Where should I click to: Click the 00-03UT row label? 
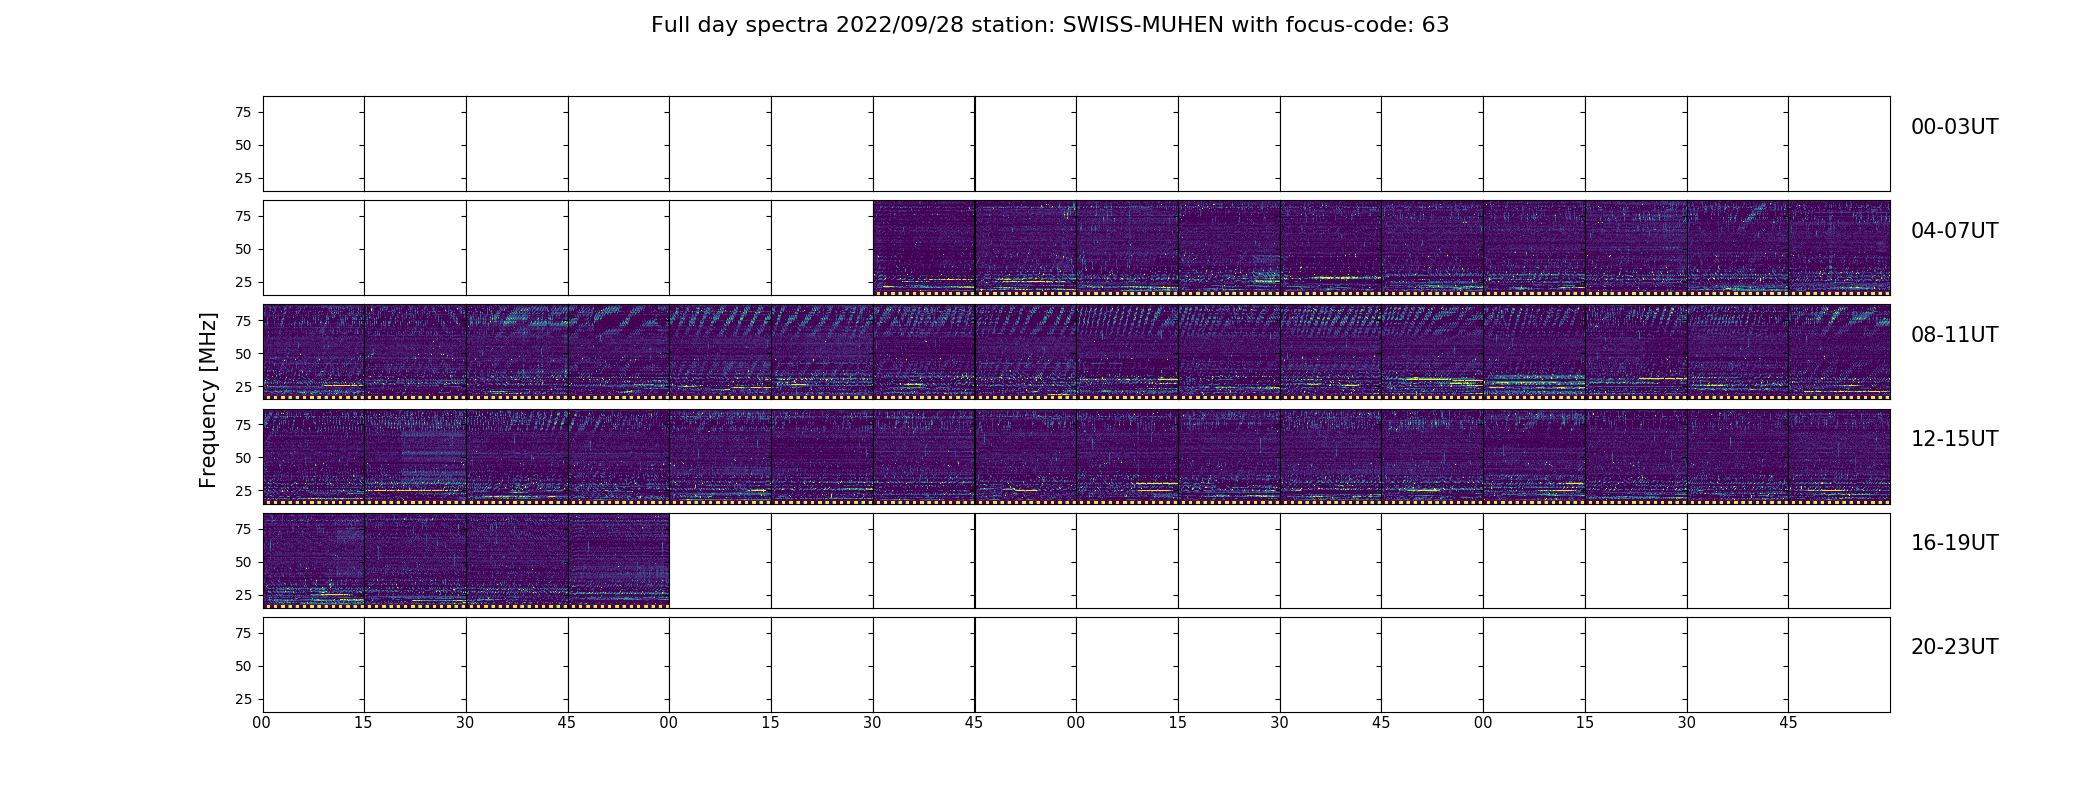pos(1954,127)
